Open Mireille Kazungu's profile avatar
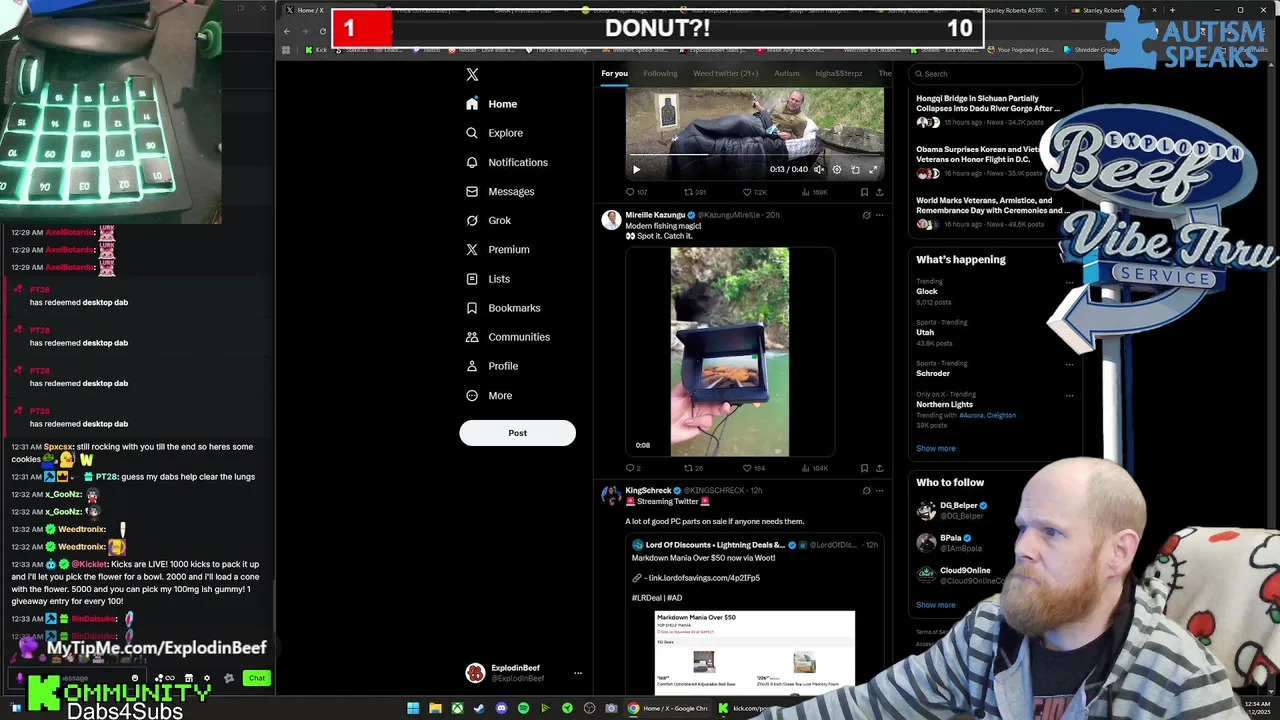 pos(610,220)
